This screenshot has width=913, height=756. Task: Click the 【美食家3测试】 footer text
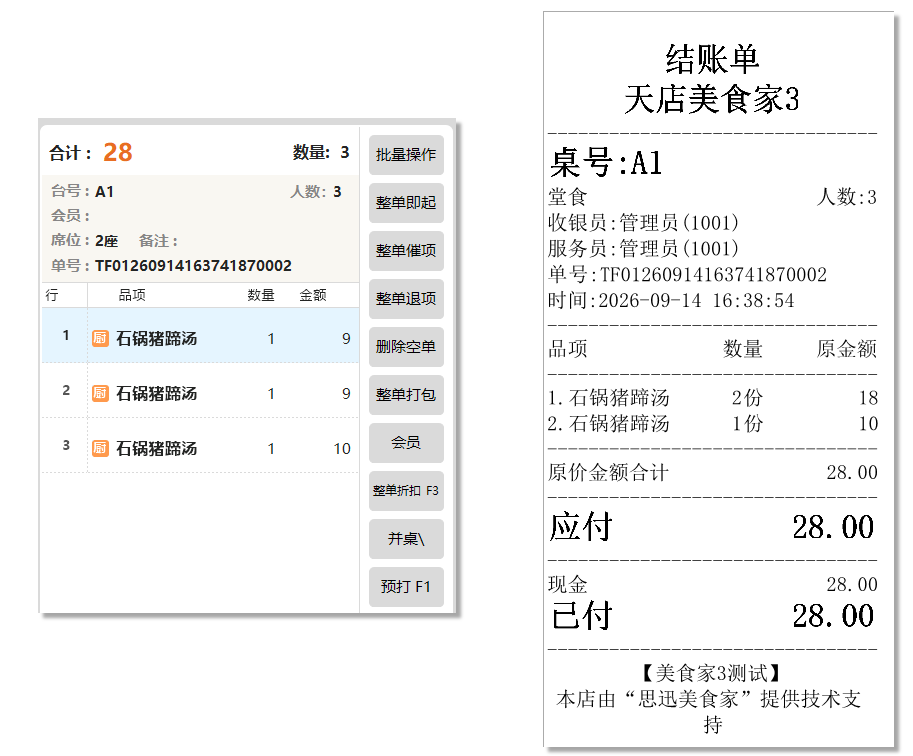(712, 673)
